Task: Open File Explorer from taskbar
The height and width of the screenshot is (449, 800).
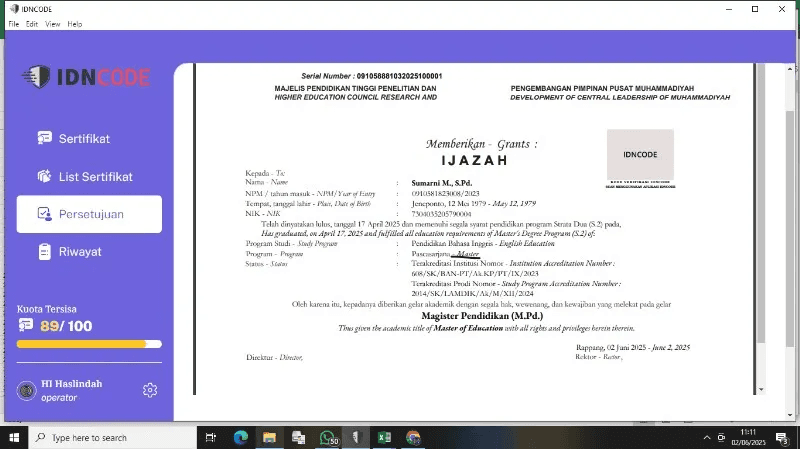Action: point(269,438)
